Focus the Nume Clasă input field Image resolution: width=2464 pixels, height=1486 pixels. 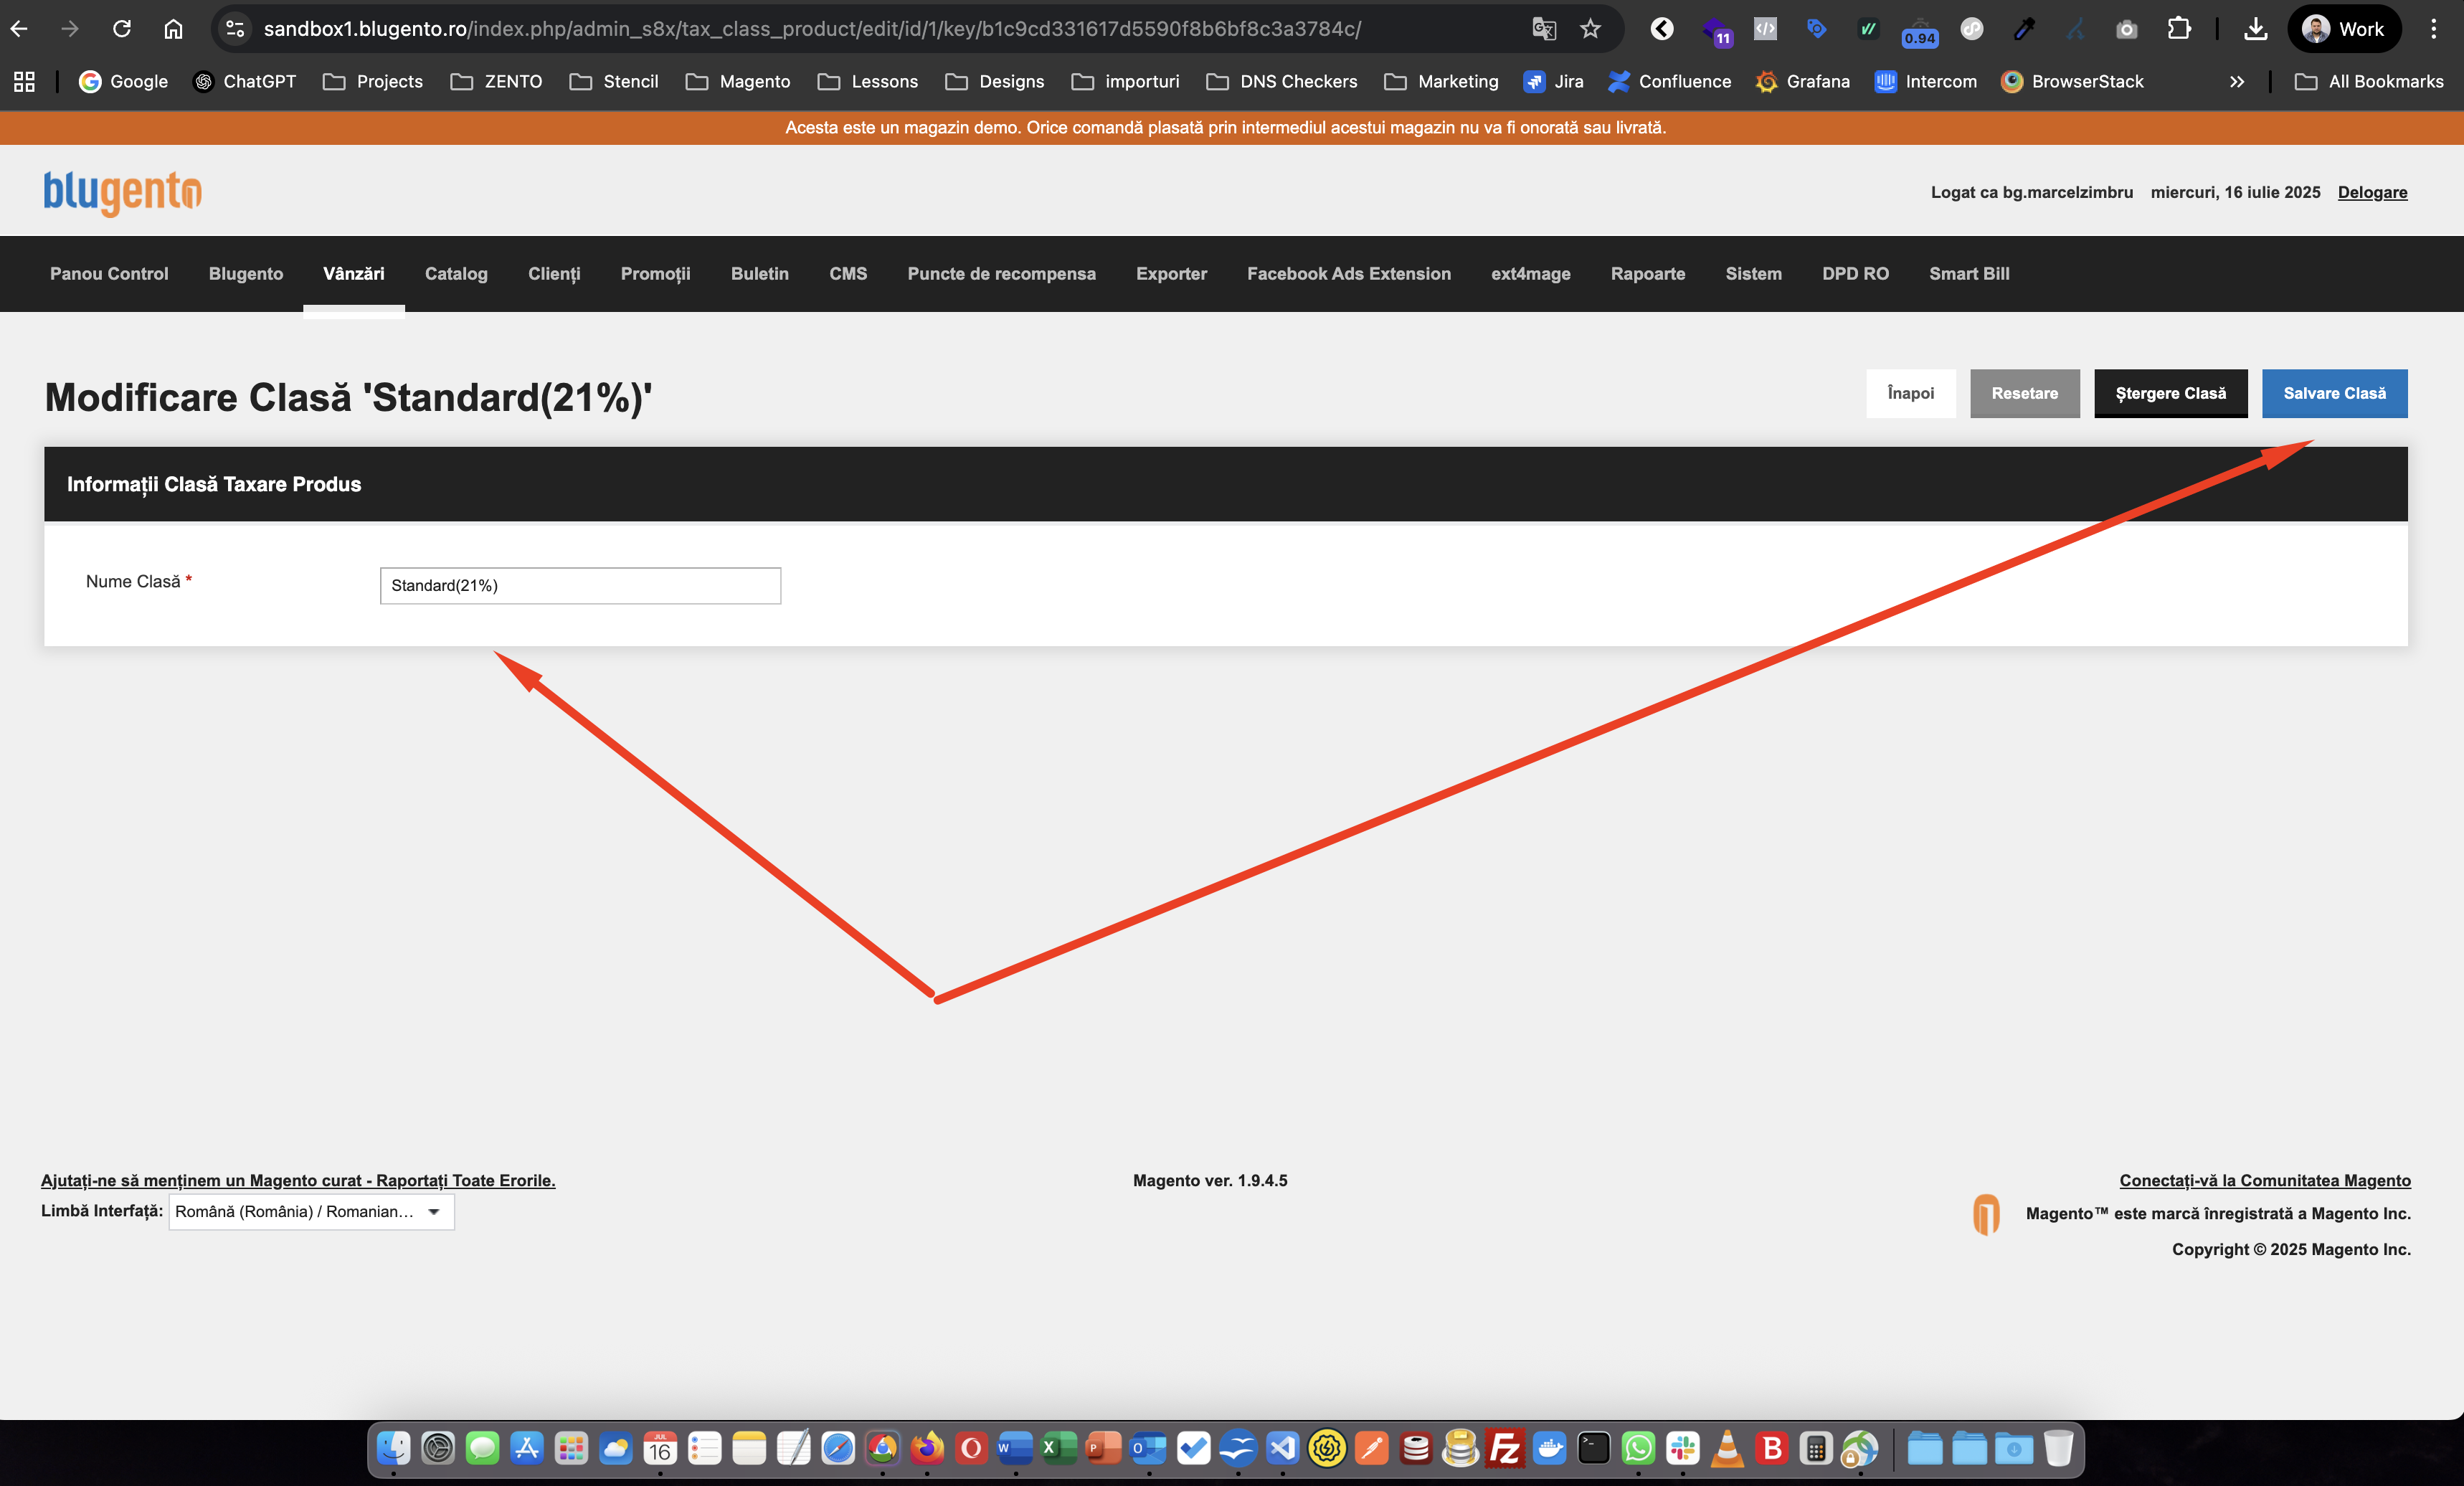pyautogui.click(x=580, y=585)
